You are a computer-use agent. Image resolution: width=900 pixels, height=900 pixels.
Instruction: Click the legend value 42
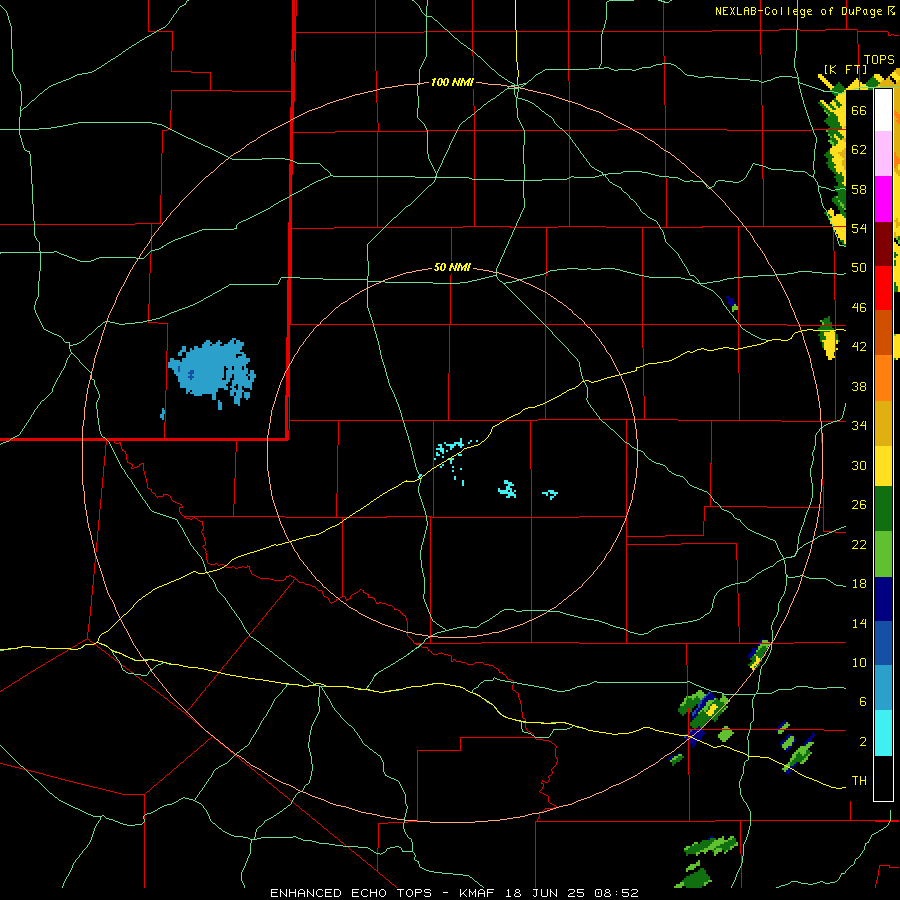[x=859, y=347]
